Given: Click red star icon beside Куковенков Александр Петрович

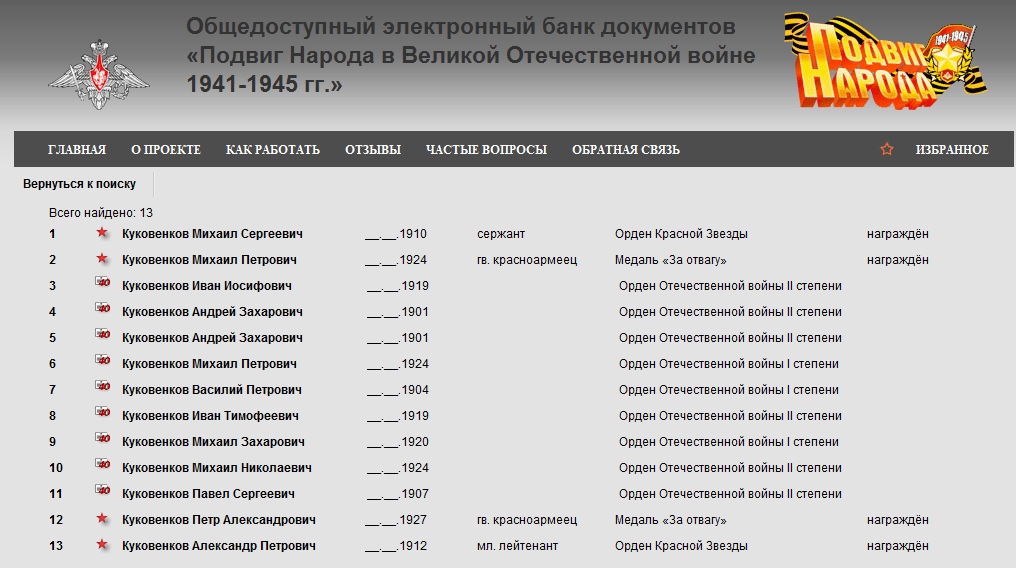Looking at the screenshot, I should (101, 545).
